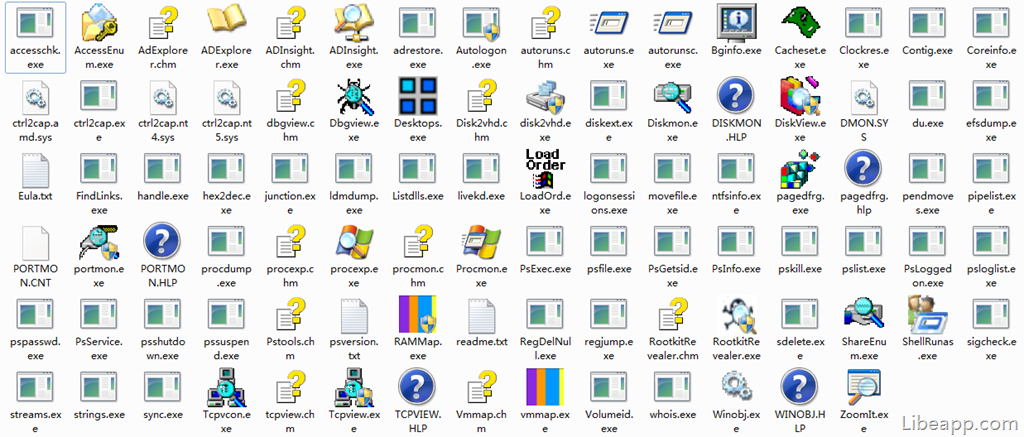Select psversion.txt text file icon
Viewport: 1024px width, 437px height.
pyautogui.click(x=354, y=316)
